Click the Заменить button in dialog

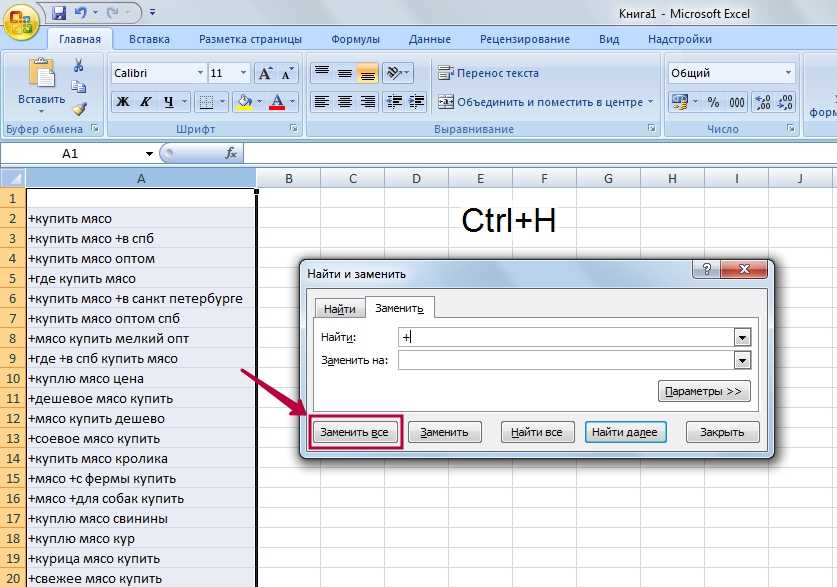click(x=444, y=432)
